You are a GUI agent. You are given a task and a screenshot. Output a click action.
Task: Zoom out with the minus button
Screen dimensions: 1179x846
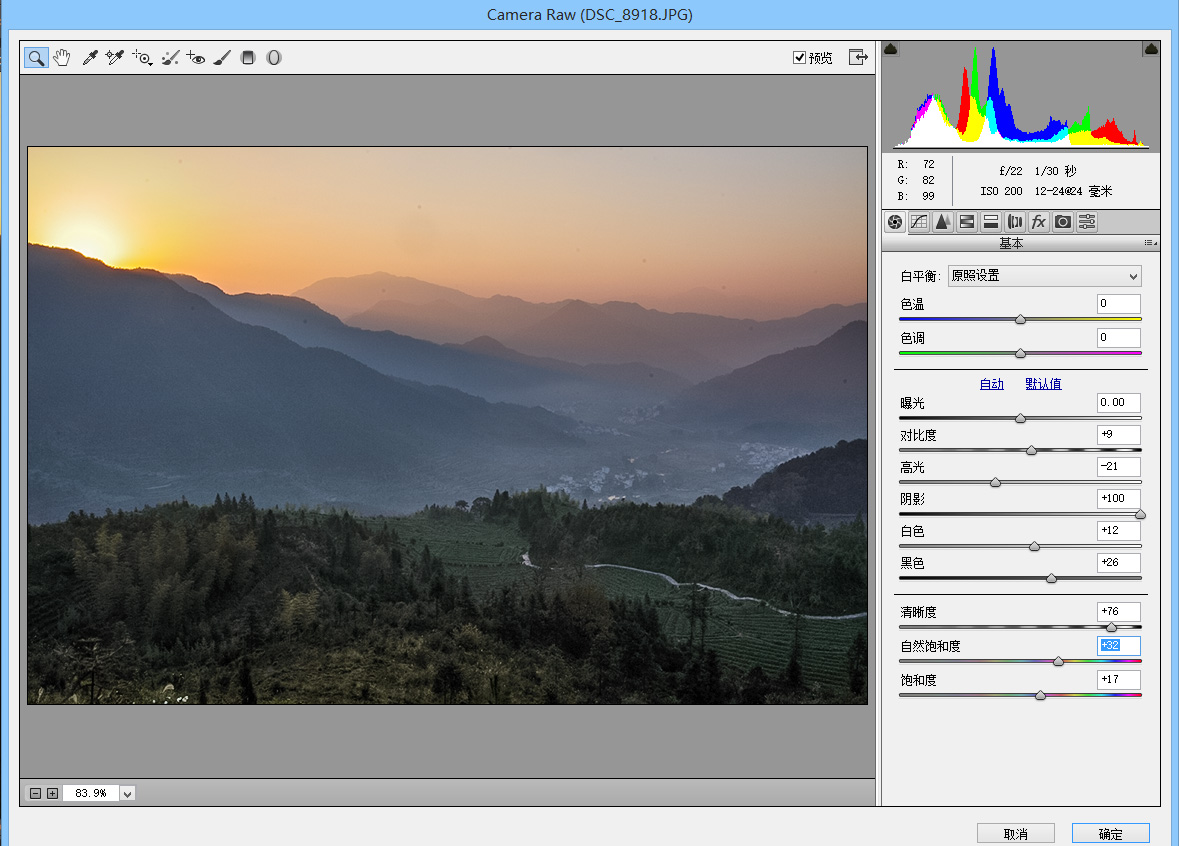click(35, 793)
